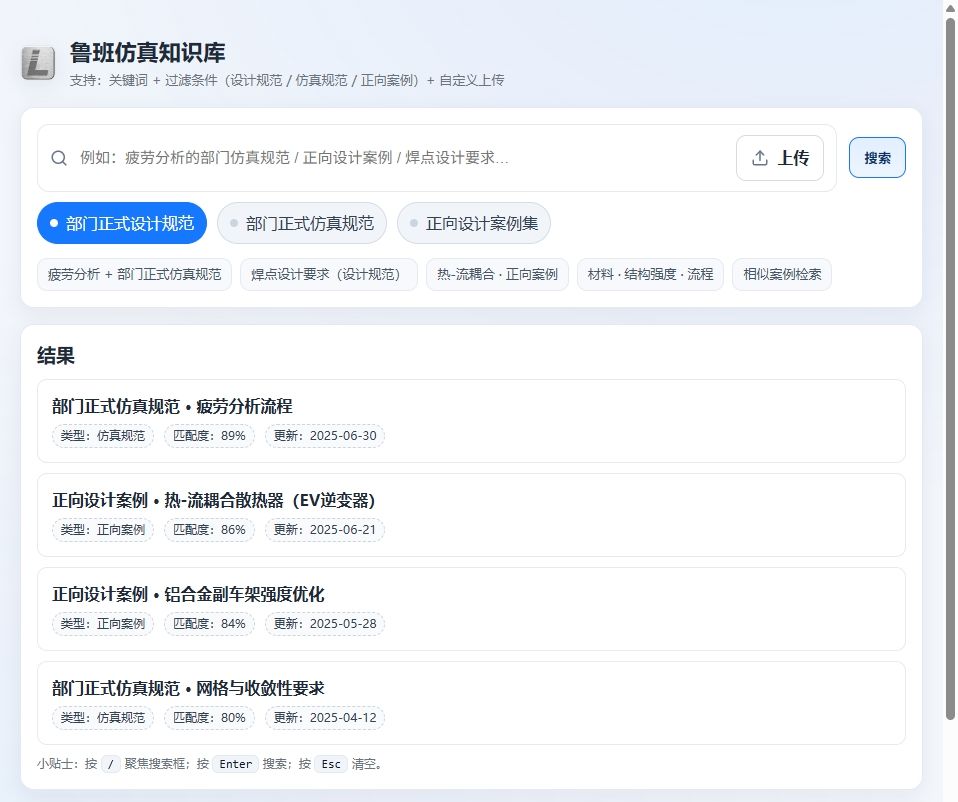The width and height of the screenshot is (958, 802).
Task: Open the 铝合金副车架强度优化 result
Action: tap(471, 594)
